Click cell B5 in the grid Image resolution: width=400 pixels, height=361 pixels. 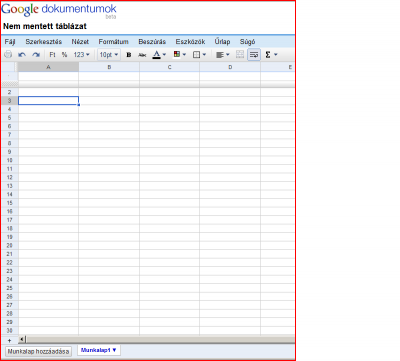109,118
